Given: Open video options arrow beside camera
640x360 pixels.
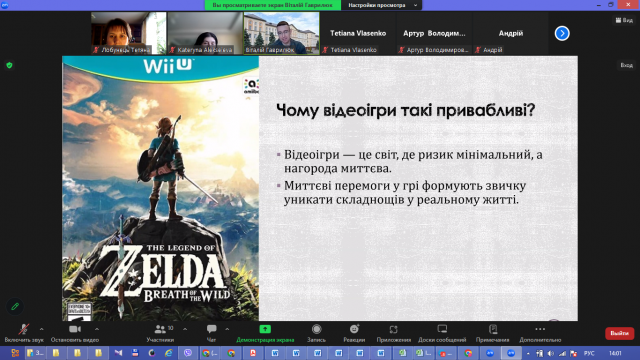Looking at the screenshot, I should [x=97, y=329].
